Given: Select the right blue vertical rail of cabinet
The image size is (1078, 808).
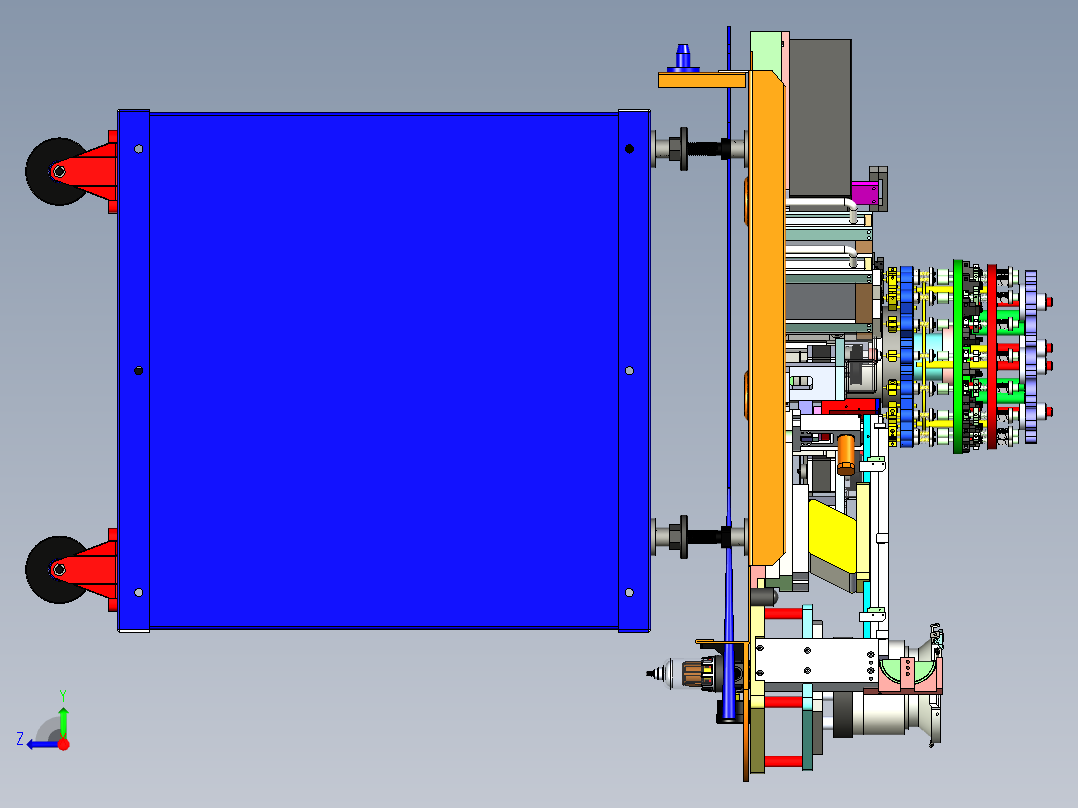Looking at the screenshot, I should coord(634,371).
